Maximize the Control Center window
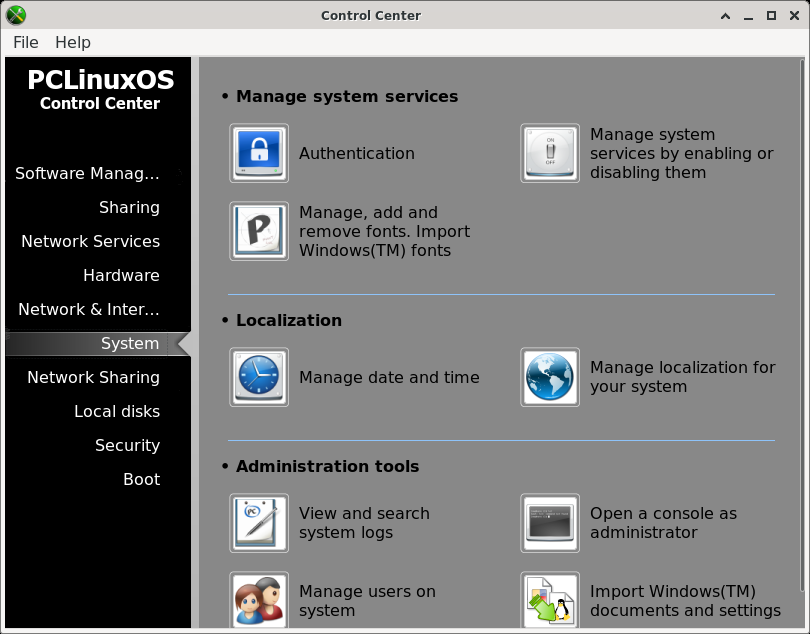810x634 pixels. [x=771, y=16]
